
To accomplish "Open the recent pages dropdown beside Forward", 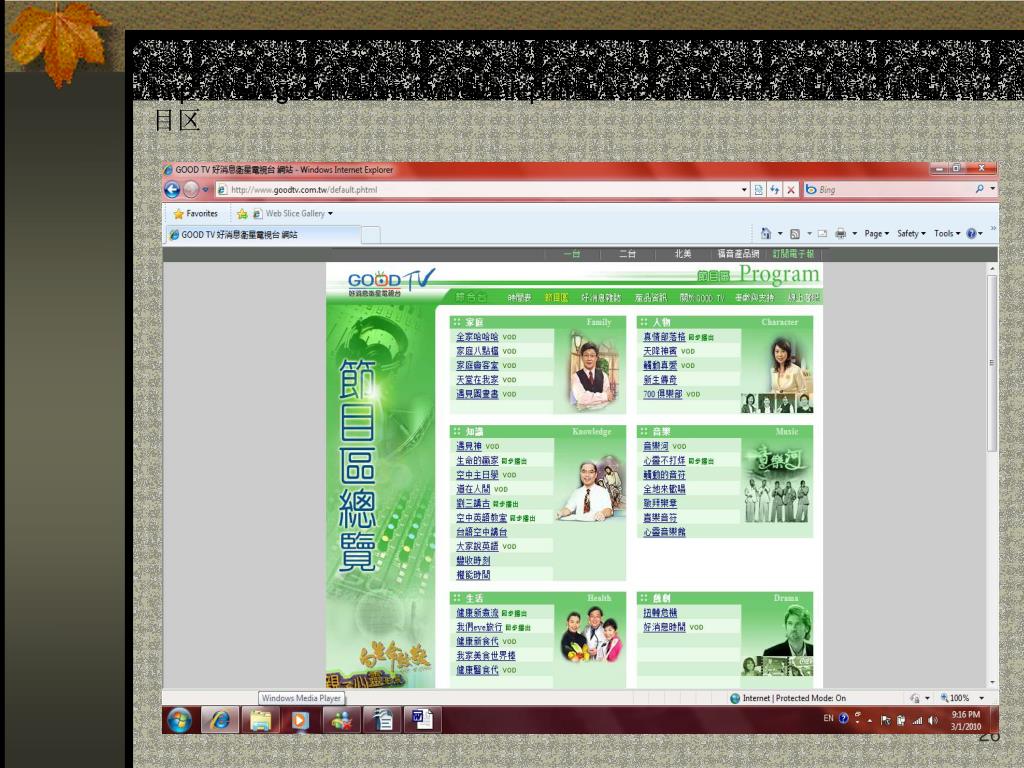I will tap(206, 189).
